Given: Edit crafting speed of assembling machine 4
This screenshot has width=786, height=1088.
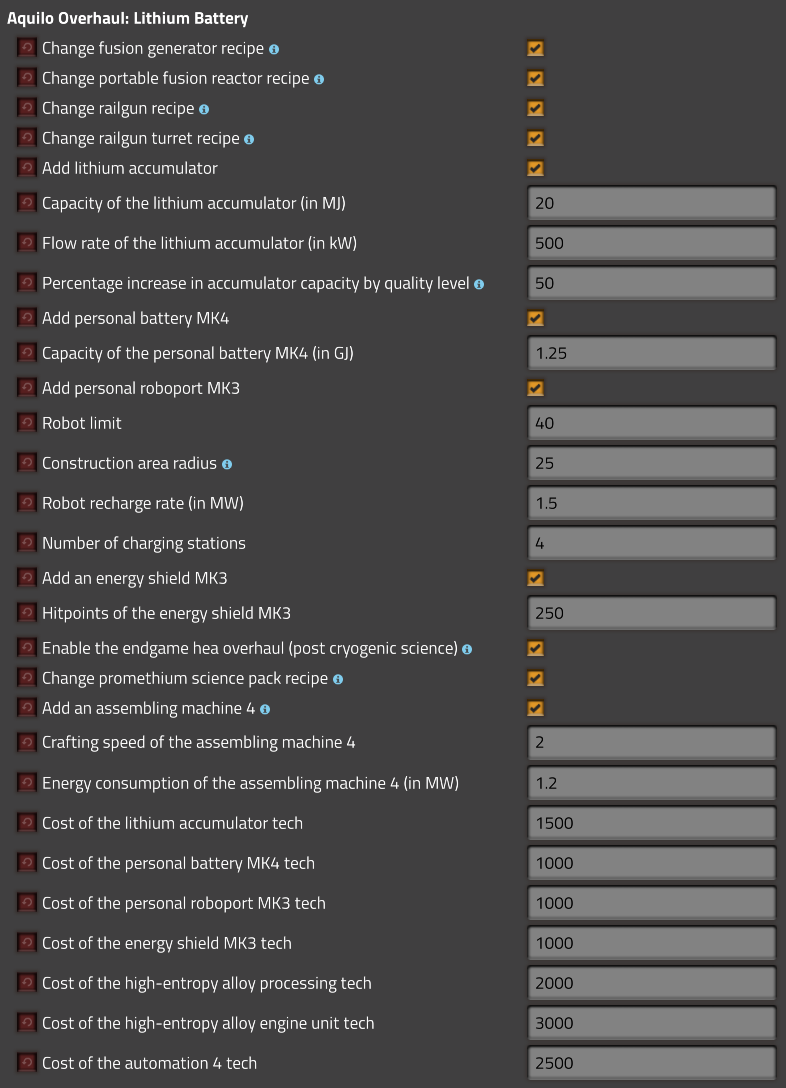Looking at the screenshot, I should [651, 743].
